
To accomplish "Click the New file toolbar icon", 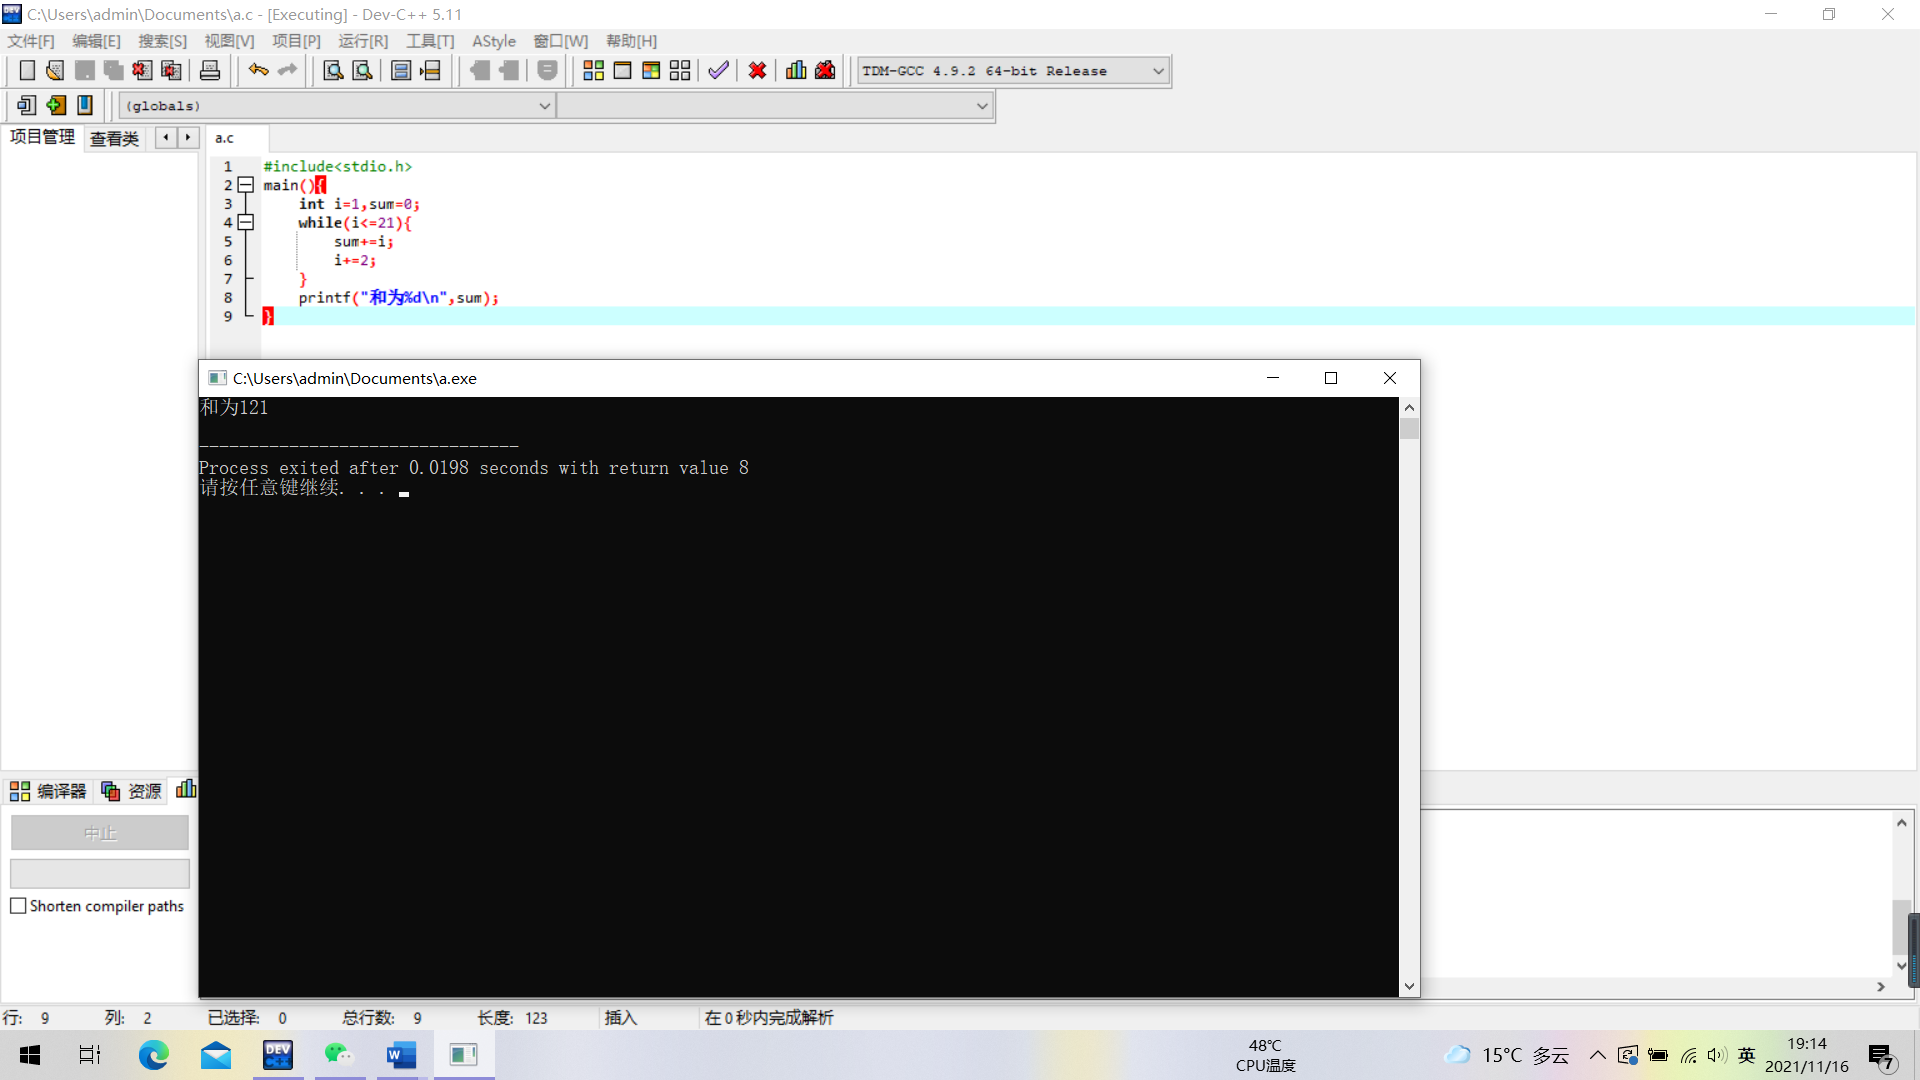I will [27, 70].
